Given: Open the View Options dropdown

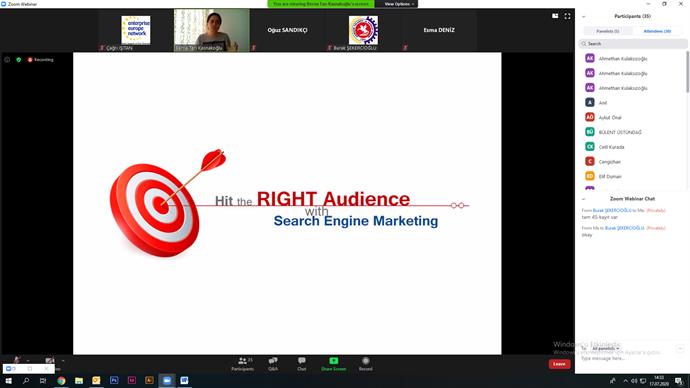Looking at the screenshot, I should [x=399, y=4].
